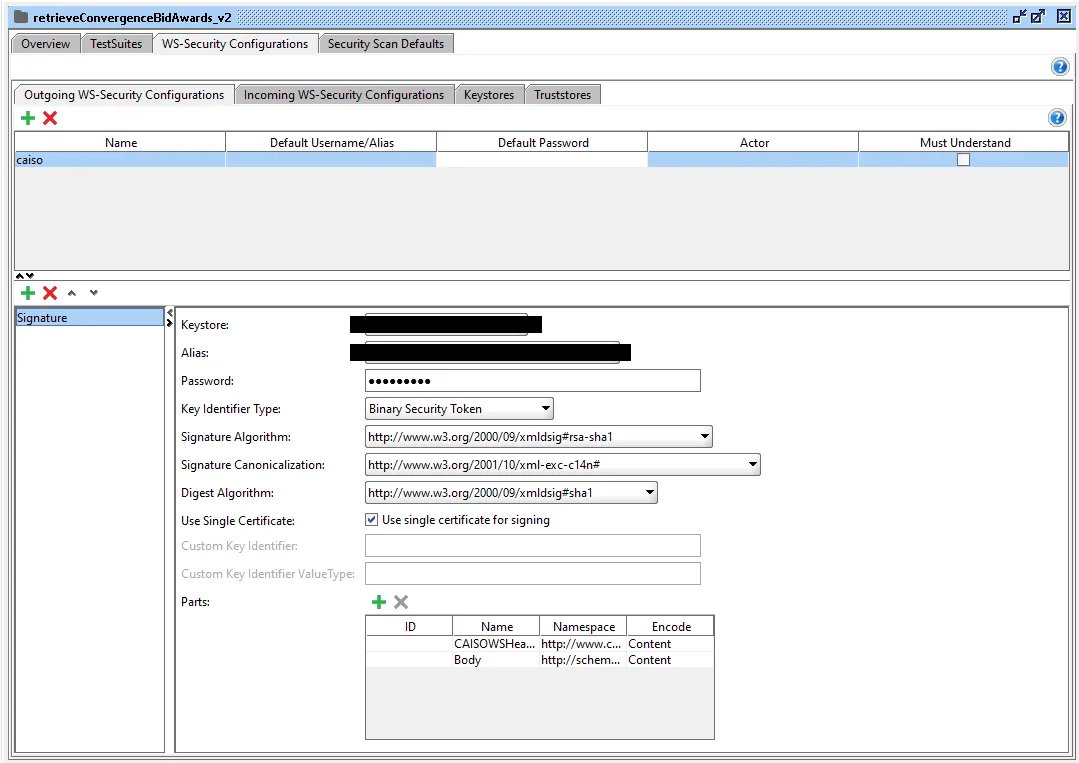Switch to the Overview tab

(x=45, y=43)
